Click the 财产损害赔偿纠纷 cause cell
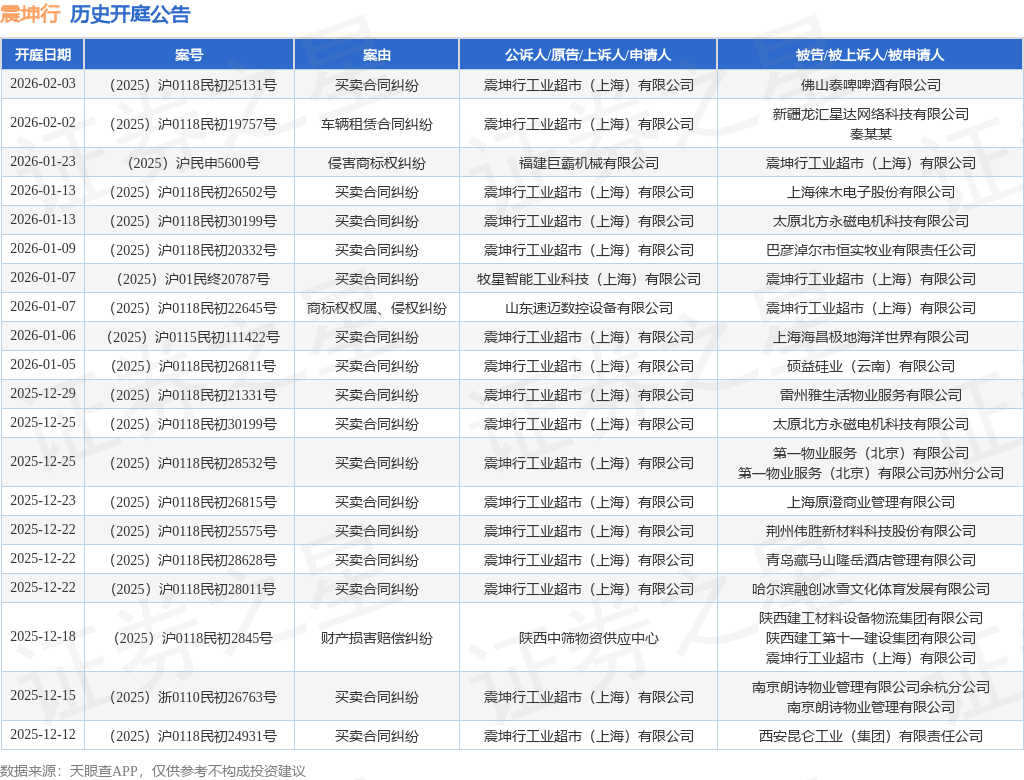The image size is (1024, 780). 377,638
